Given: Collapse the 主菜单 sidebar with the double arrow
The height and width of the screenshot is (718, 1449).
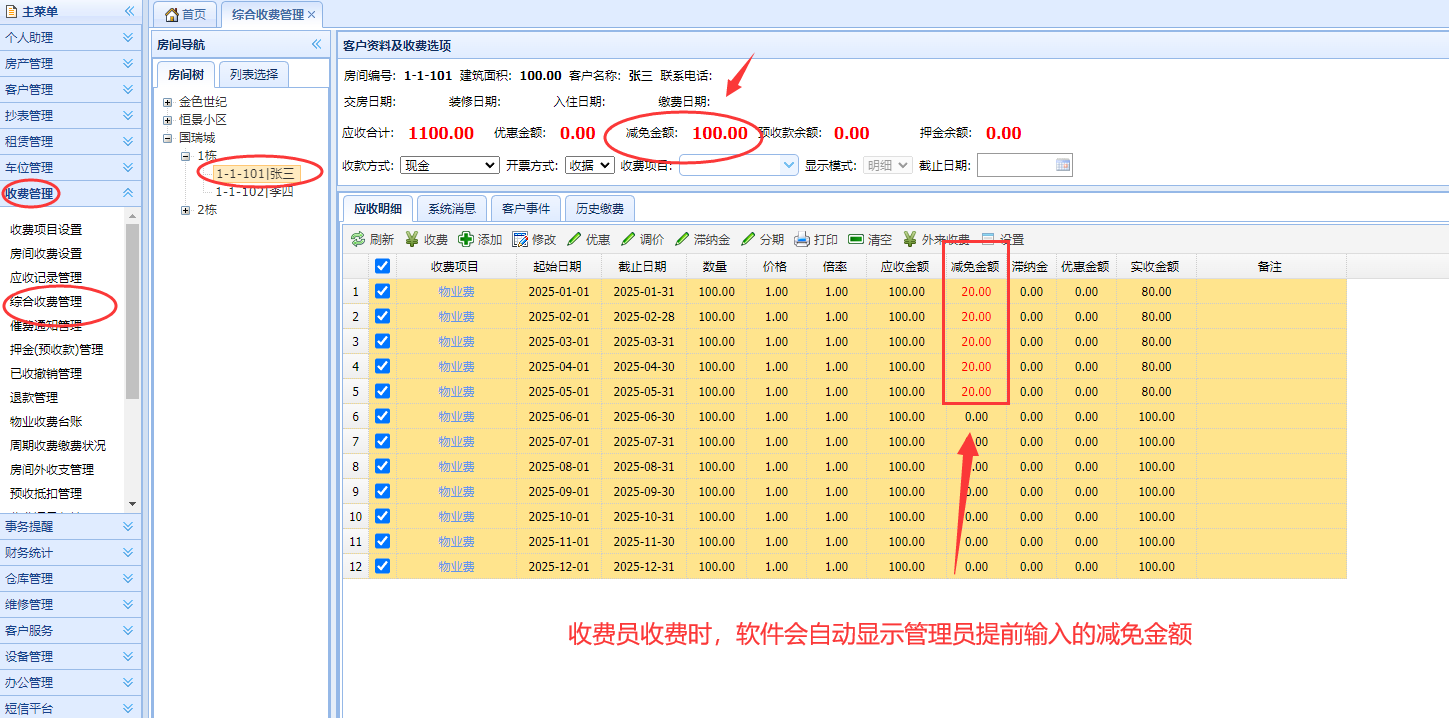Looking at the screenshot, I should coord(129,11).
